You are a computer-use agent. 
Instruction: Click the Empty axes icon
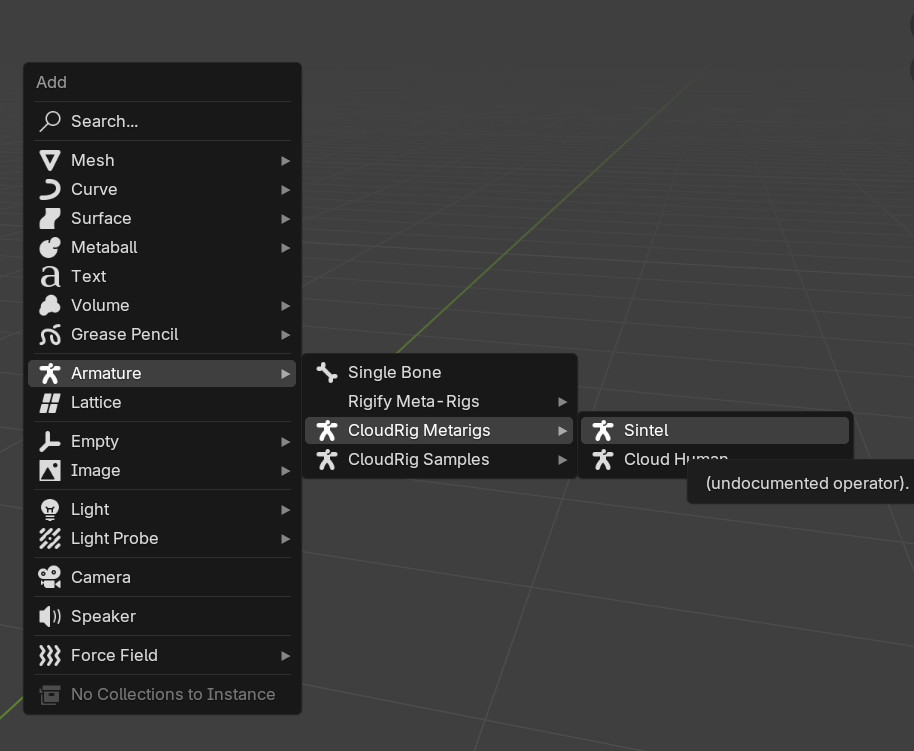[x=50, y=441]
